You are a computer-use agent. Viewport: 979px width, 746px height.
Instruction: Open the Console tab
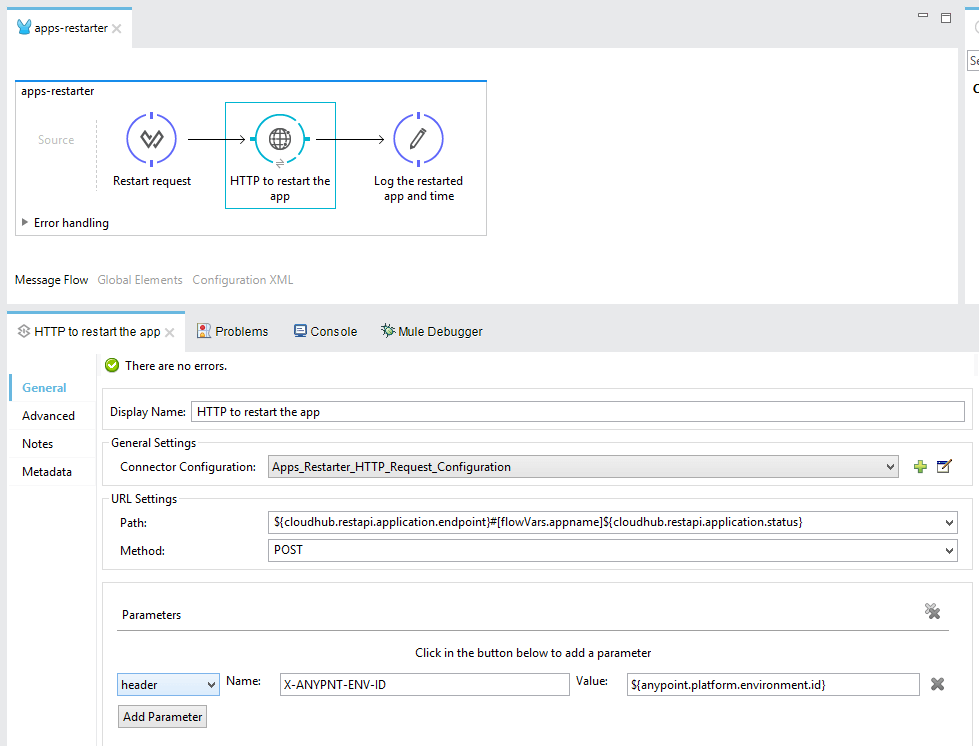(x=326, y=331)
